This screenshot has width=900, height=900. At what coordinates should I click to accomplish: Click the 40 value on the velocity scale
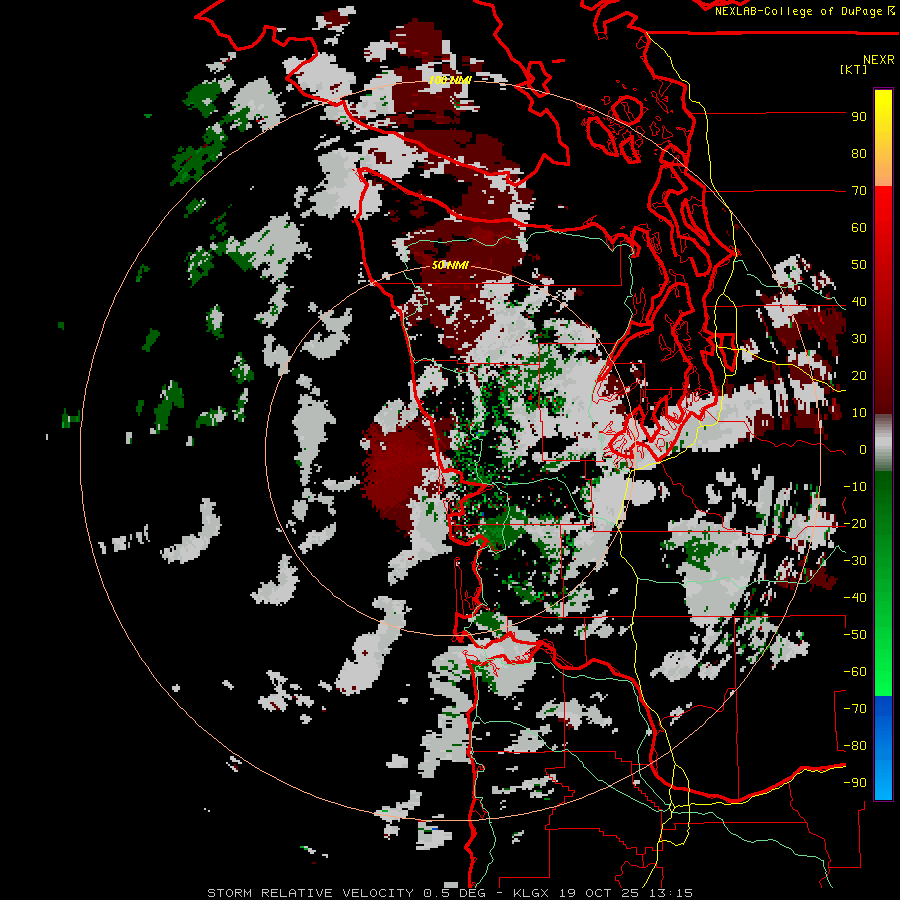(859, 302)
